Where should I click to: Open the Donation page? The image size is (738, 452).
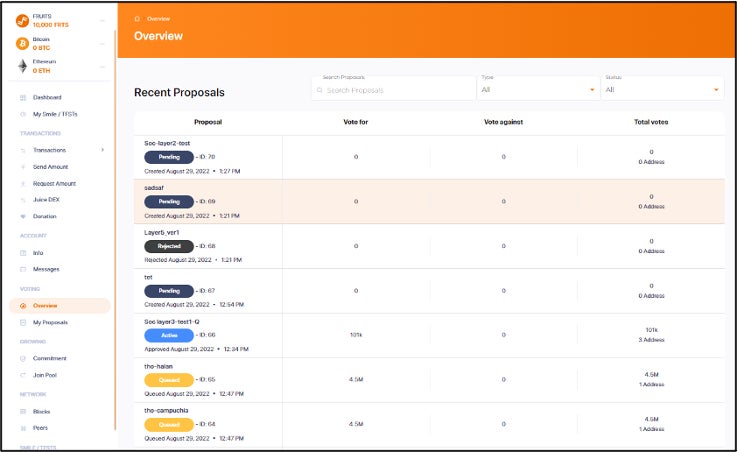click(44, 217)
